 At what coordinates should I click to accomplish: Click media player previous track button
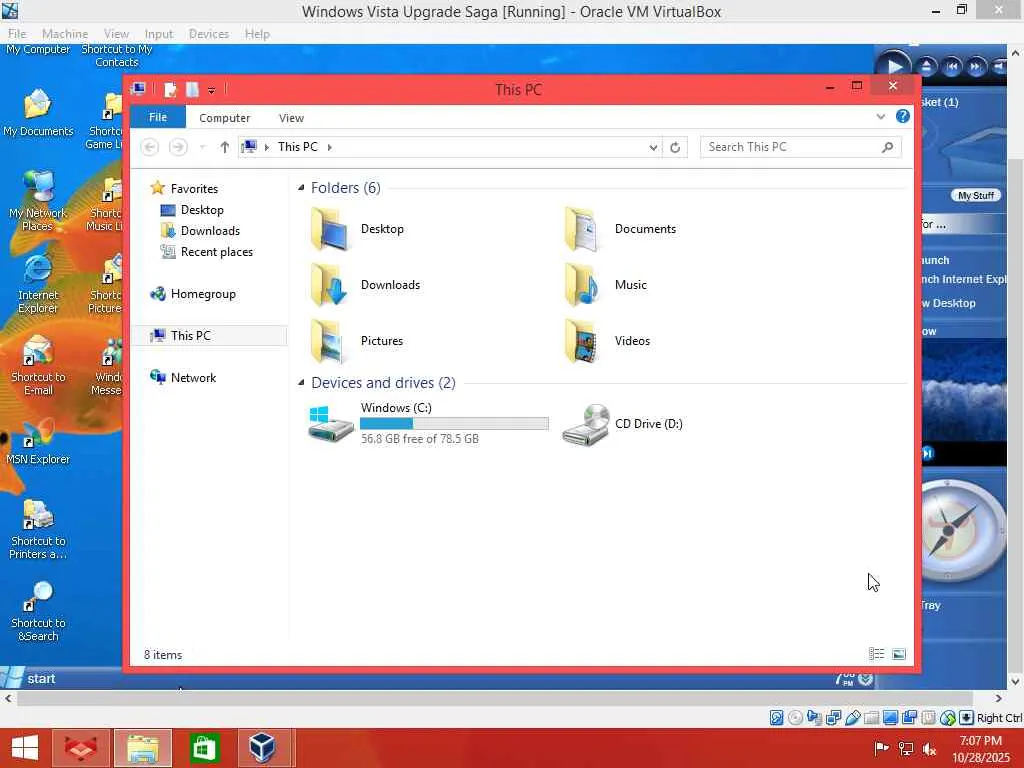[952, 66]
